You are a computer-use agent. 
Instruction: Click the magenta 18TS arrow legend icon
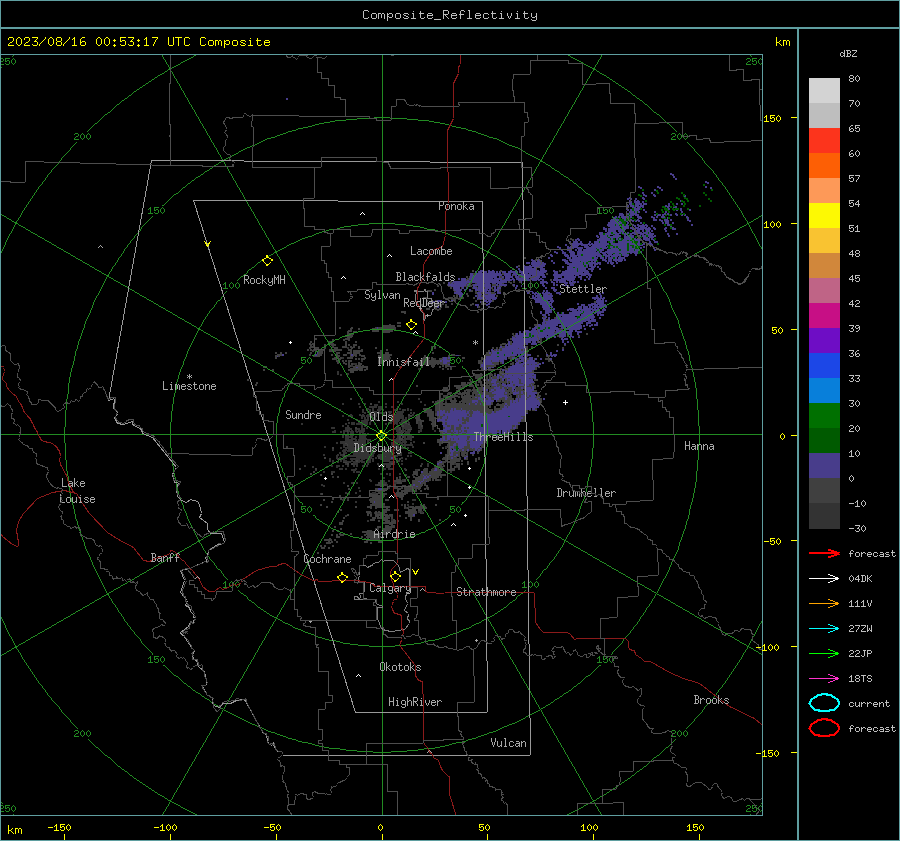tap(824, 679)
